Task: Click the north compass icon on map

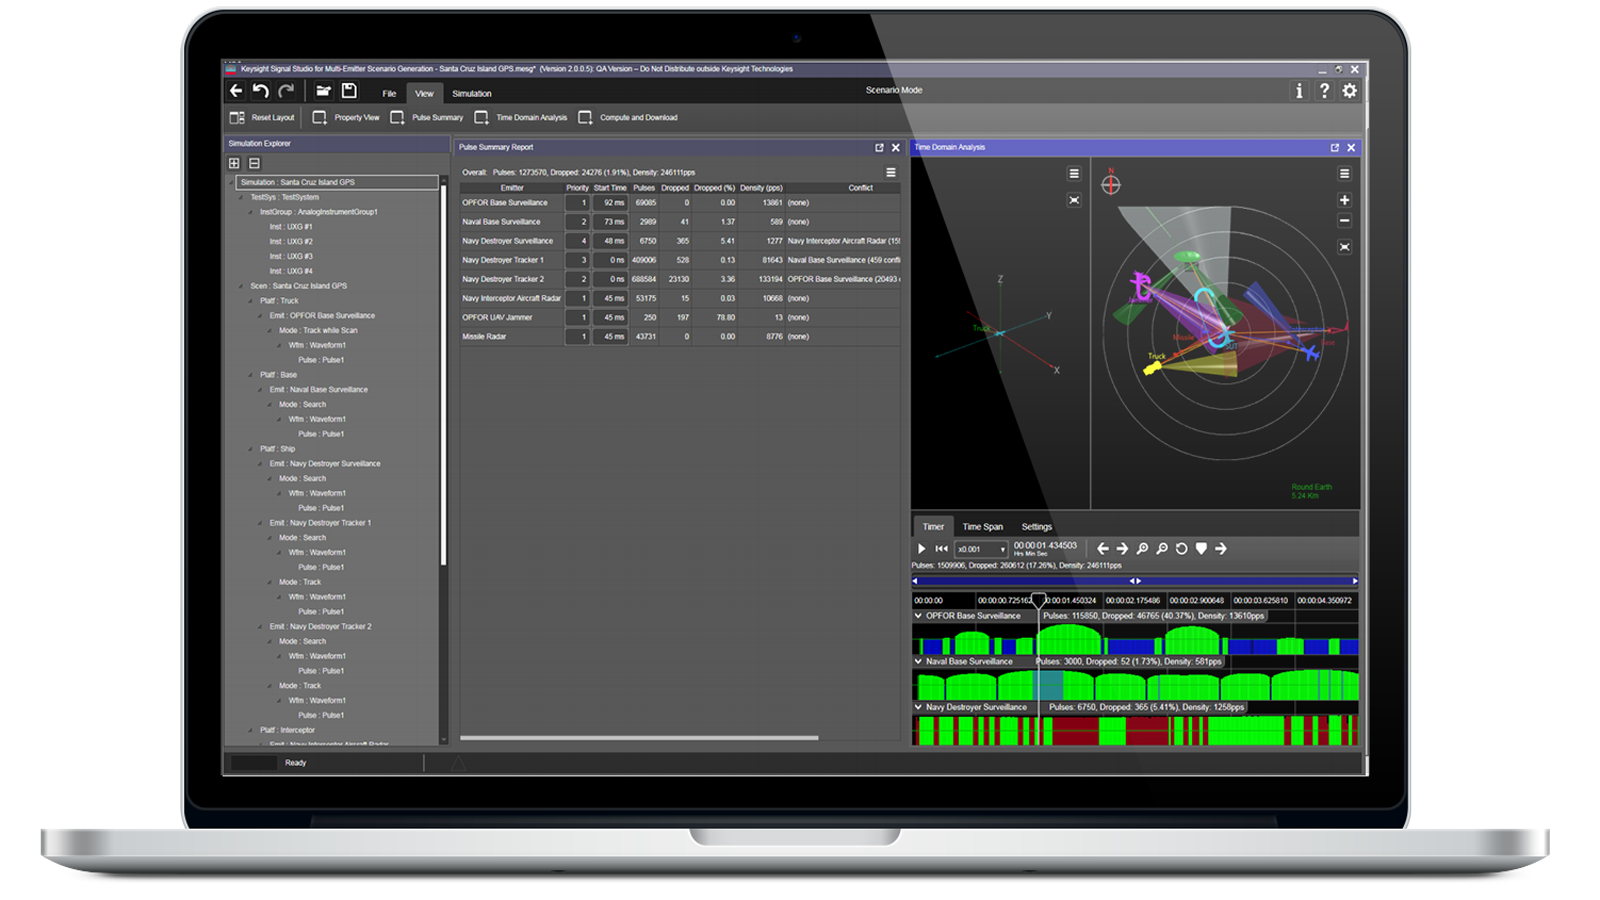Action: point(1111,184)
